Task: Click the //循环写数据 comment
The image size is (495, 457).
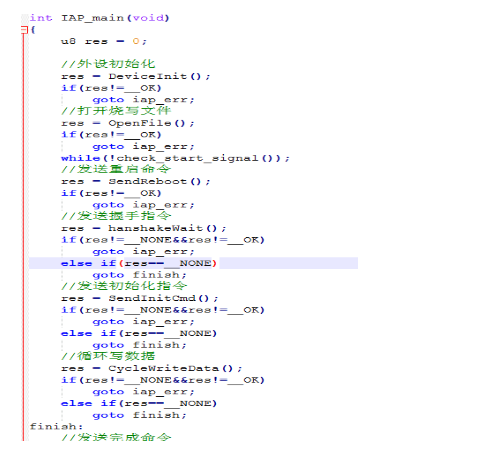Action: [108, 356]
